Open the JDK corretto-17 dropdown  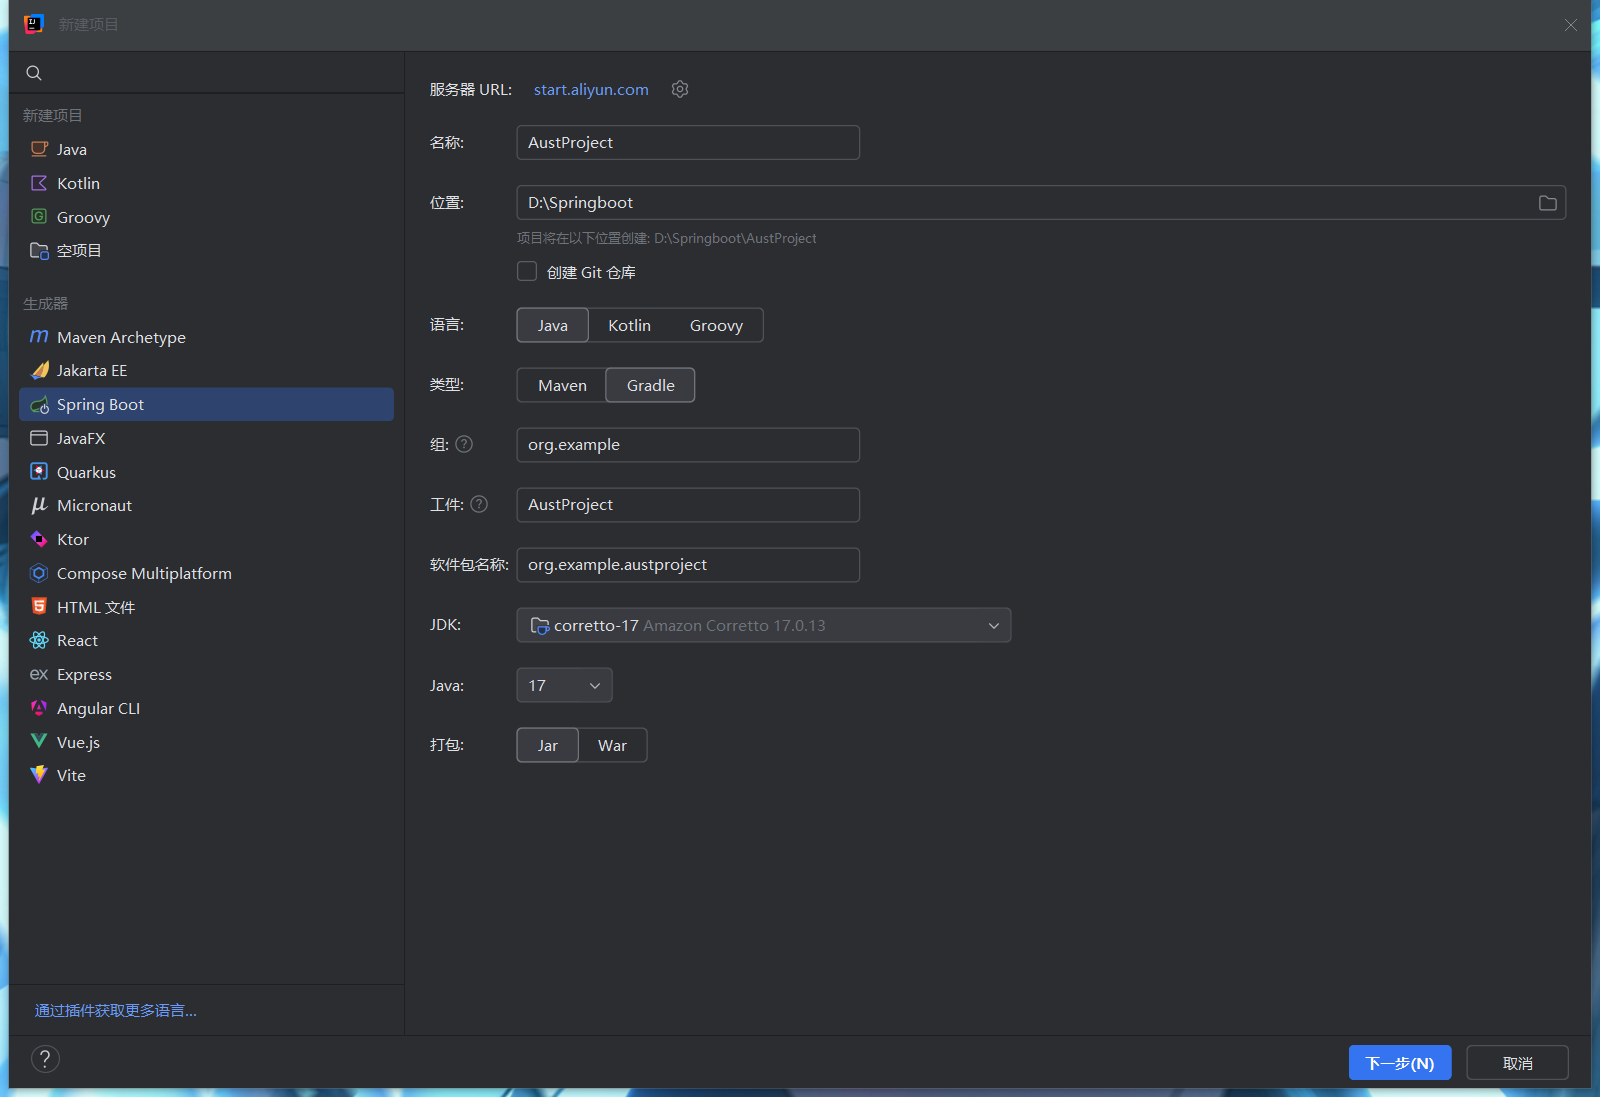[764, 625]
